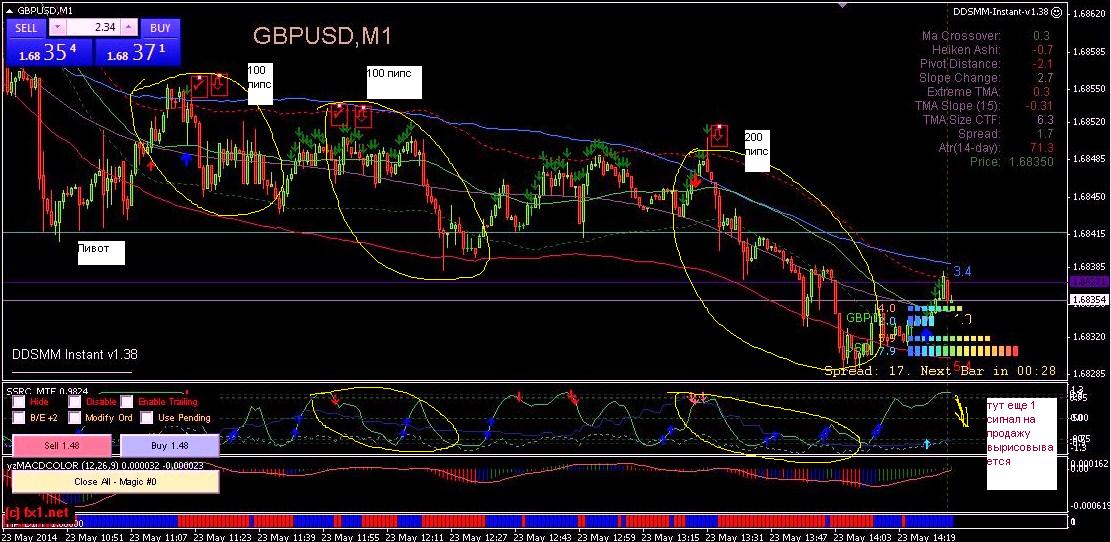The height and width of the screenshot is (542, 1111).
Task: Click Close All - Magic #0 button
Action: pyautogui.click(x=115, y=481)
